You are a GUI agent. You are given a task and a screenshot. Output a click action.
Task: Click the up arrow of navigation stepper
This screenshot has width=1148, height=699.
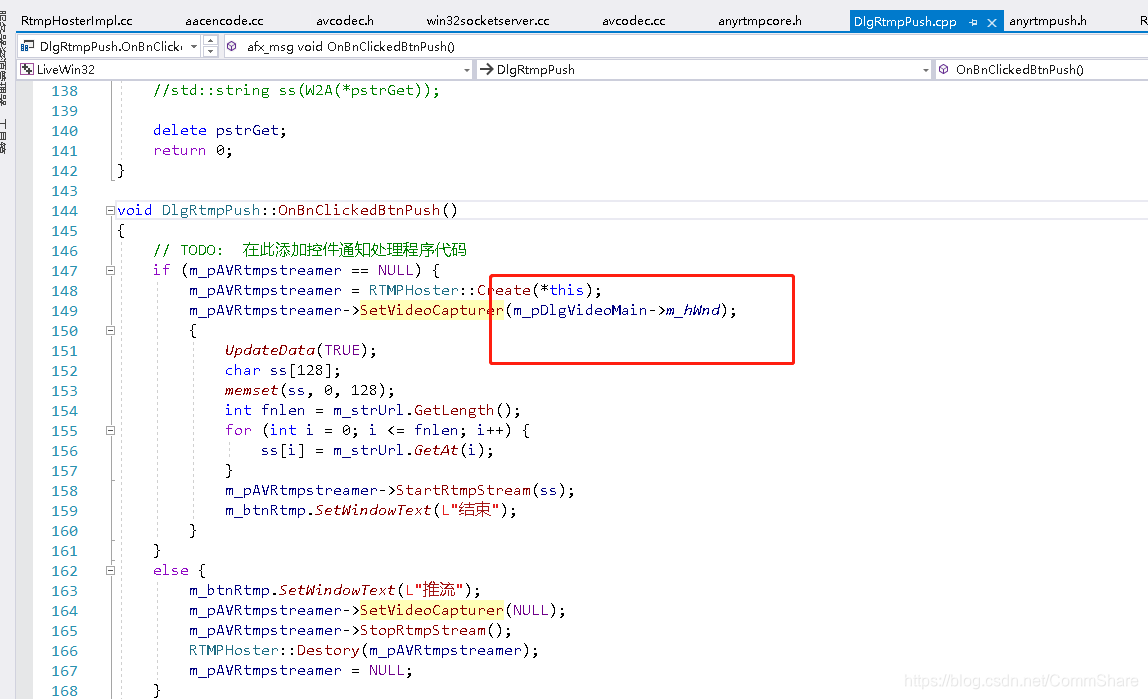[x=210, y=41]
